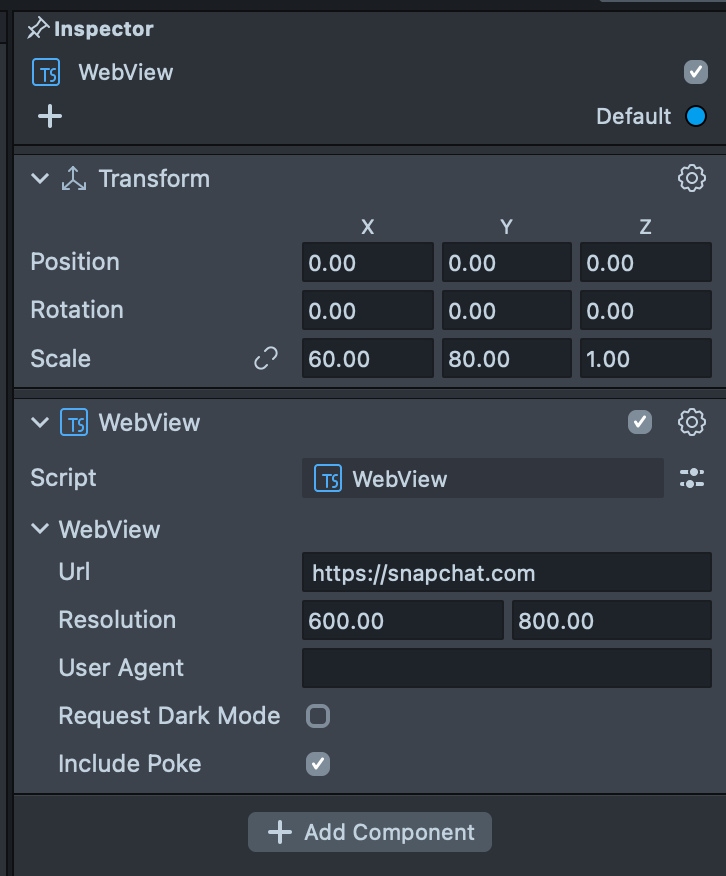Click the script options icon beside Script field

pos(691,479)
